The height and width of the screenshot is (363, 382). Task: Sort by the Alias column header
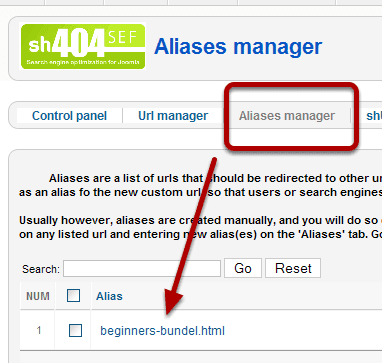[x=109, y=296]
